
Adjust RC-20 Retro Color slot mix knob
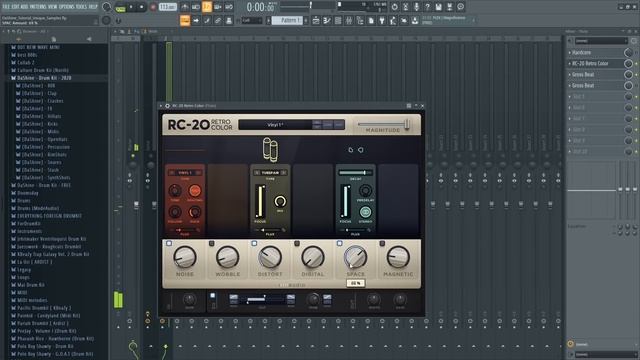click(x=628, y=64)
